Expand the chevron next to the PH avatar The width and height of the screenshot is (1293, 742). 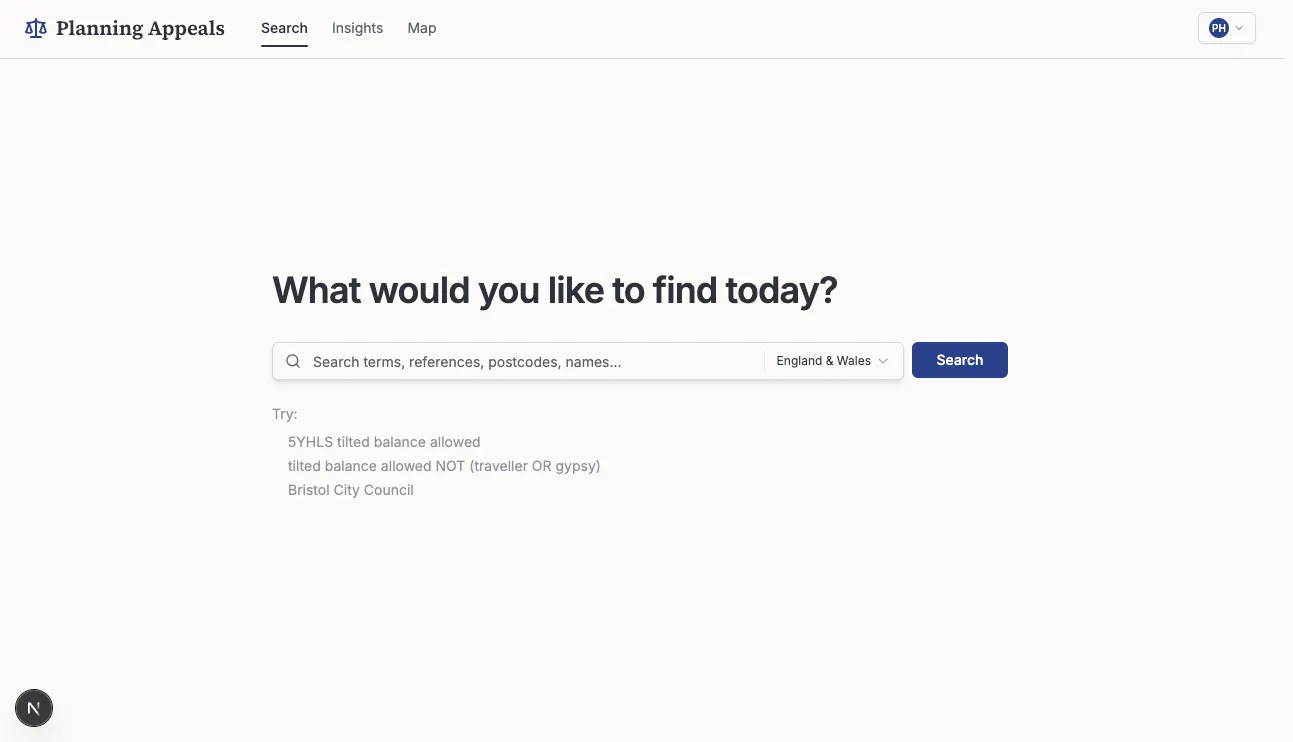click(1238, 28)
